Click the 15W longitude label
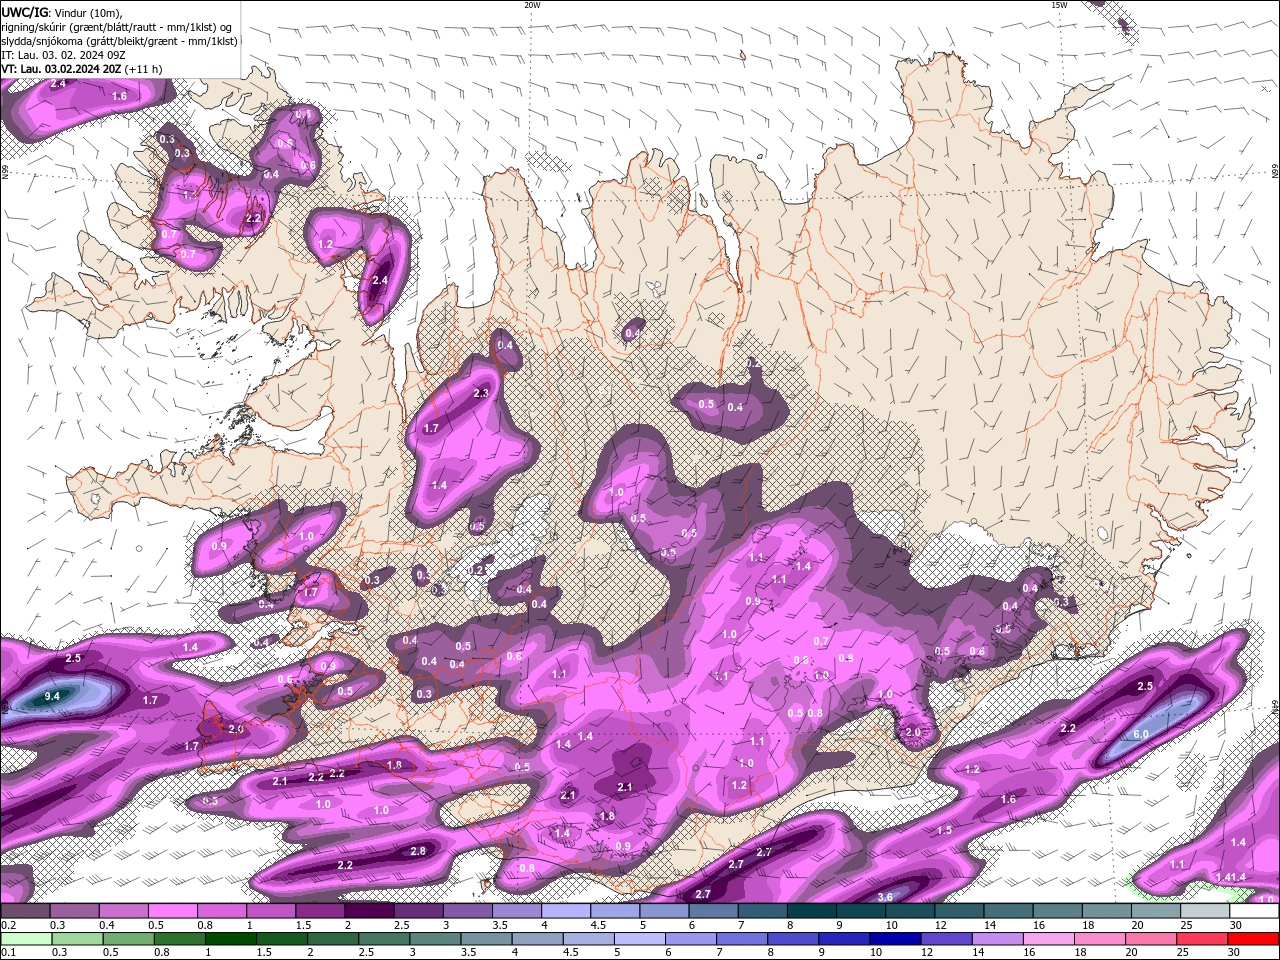The width and height of the screenshot is (1280, 960). (x=1059, y=5)
